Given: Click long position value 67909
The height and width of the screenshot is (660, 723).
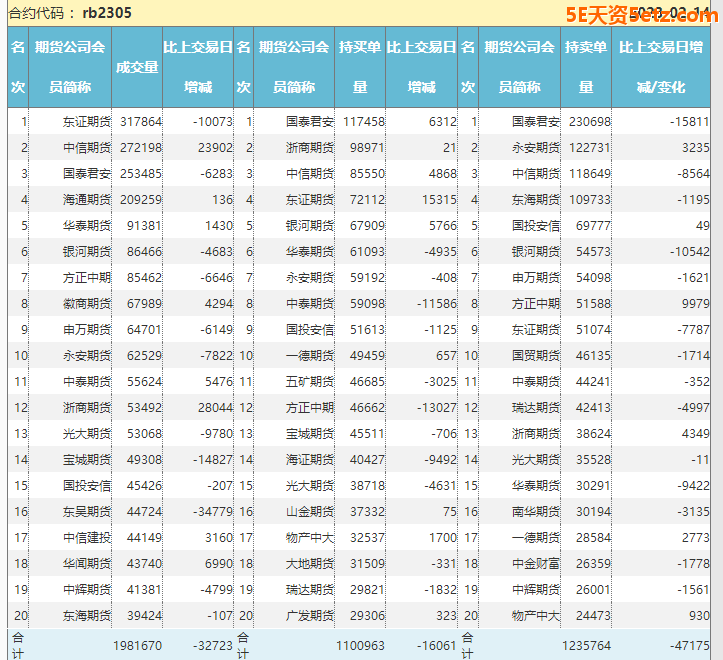Looking at the screenshot, I should 367,226.
